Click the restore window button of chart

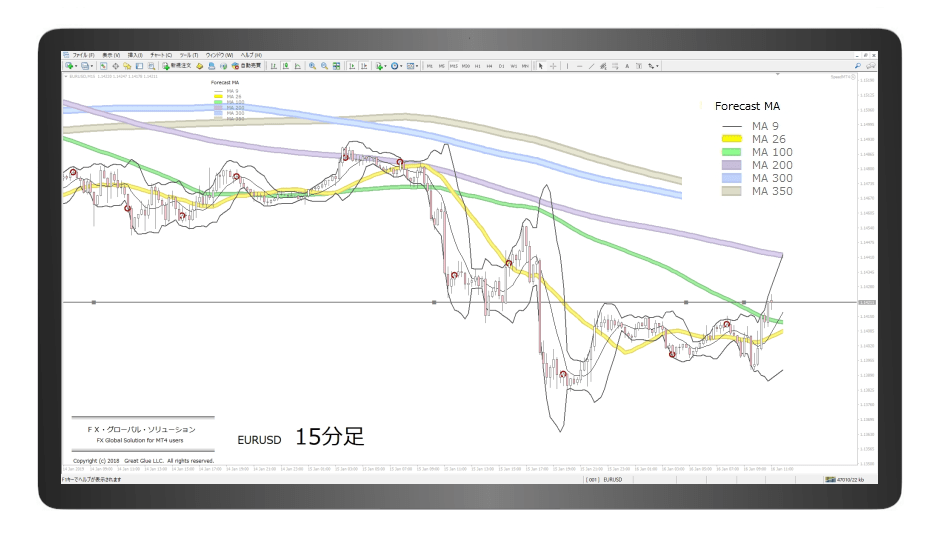click(866, 55)
